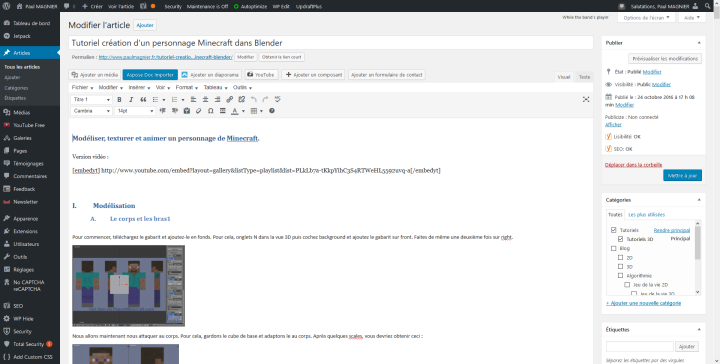Apply italic formatting

click(131, 100)
